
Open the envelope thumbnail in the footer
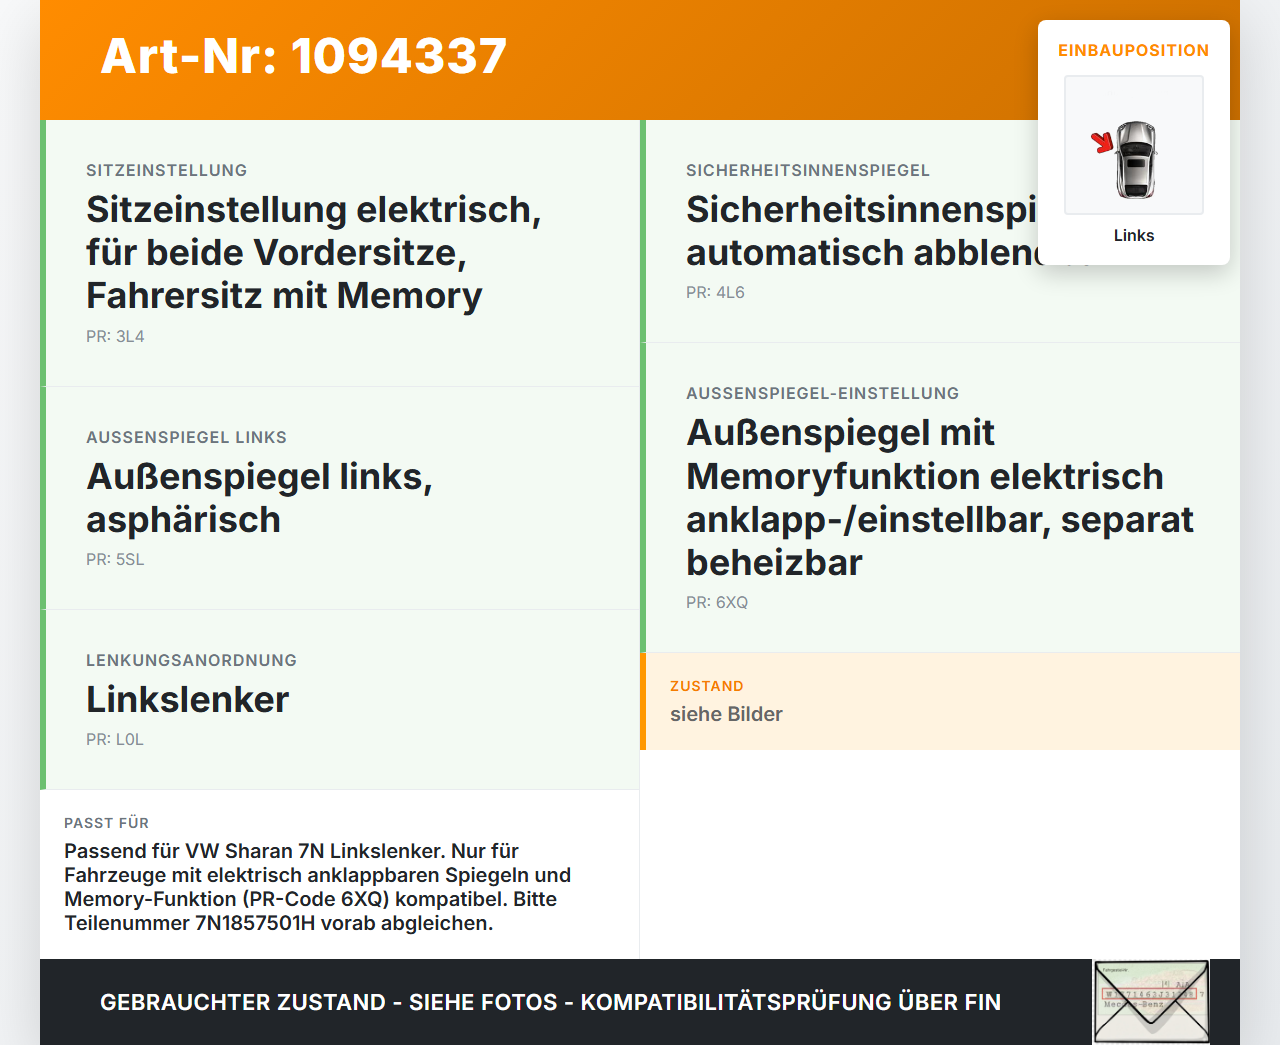tap(1151, 1002)
